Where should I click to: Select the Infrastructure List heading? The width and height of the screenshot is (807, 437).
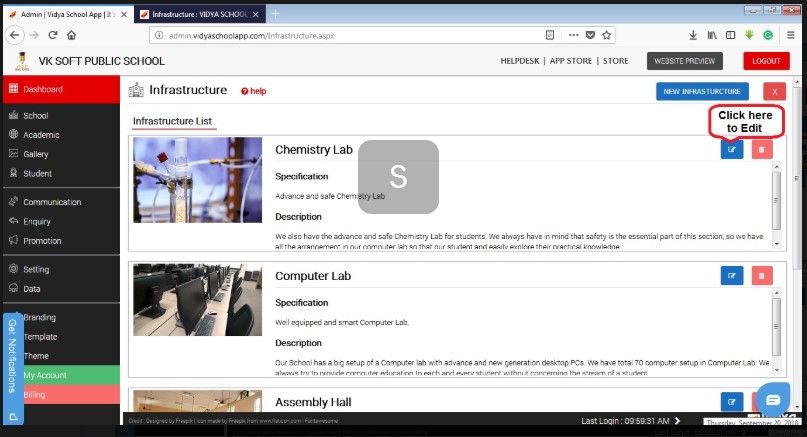172,121
